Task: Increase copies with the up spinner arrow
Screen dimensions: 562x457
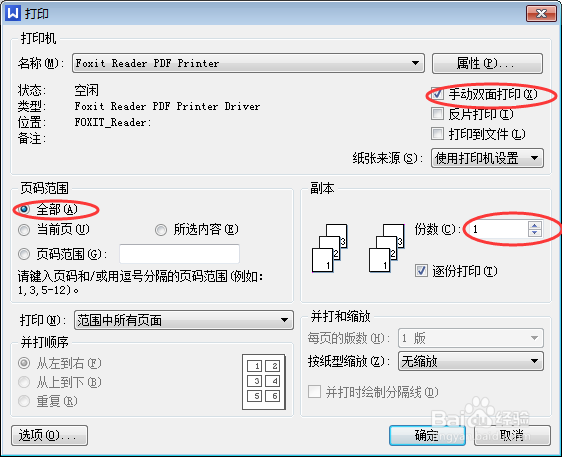Action: click(x=534, y=225)
